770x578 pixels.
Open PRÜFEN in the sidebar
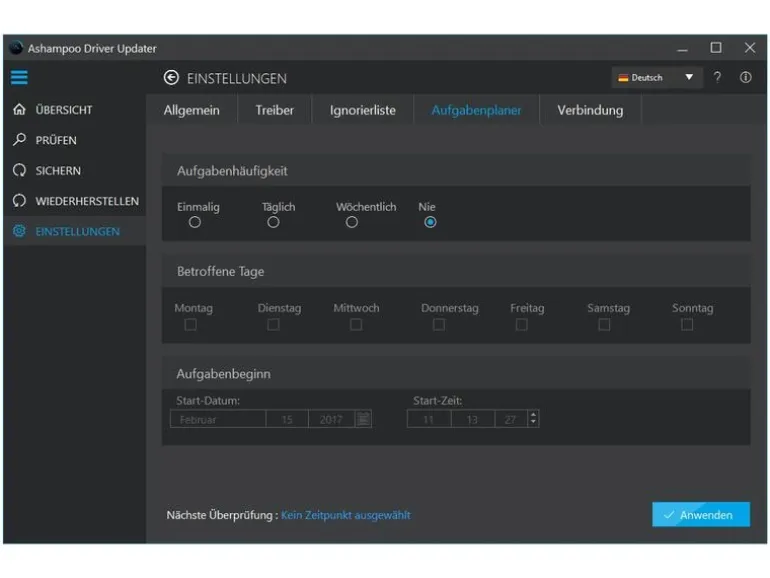click(x=75, y=140)
